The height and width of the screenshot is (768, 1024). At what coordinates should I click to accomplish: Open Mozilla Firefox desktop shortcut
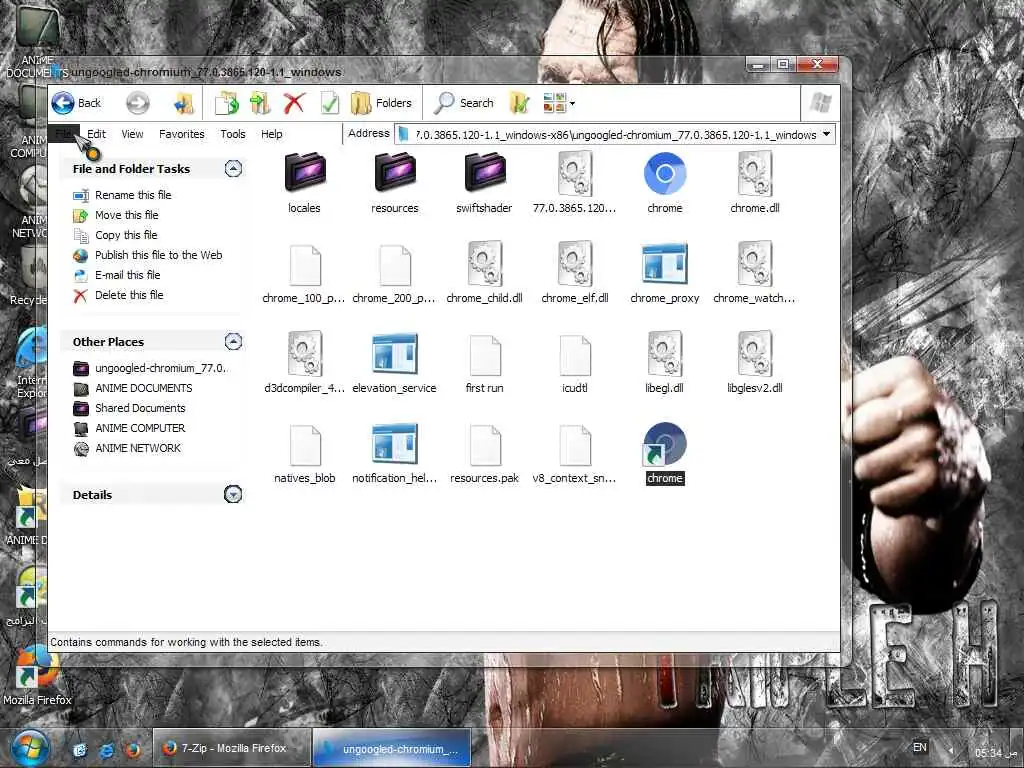pos(37,676)
